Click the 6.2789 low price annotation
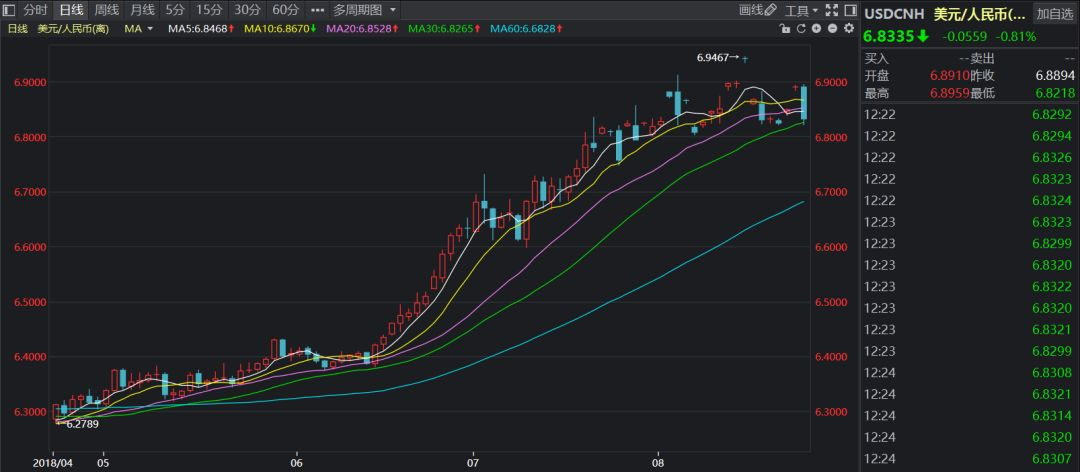 pyautogui.click(x=82, y=424)
